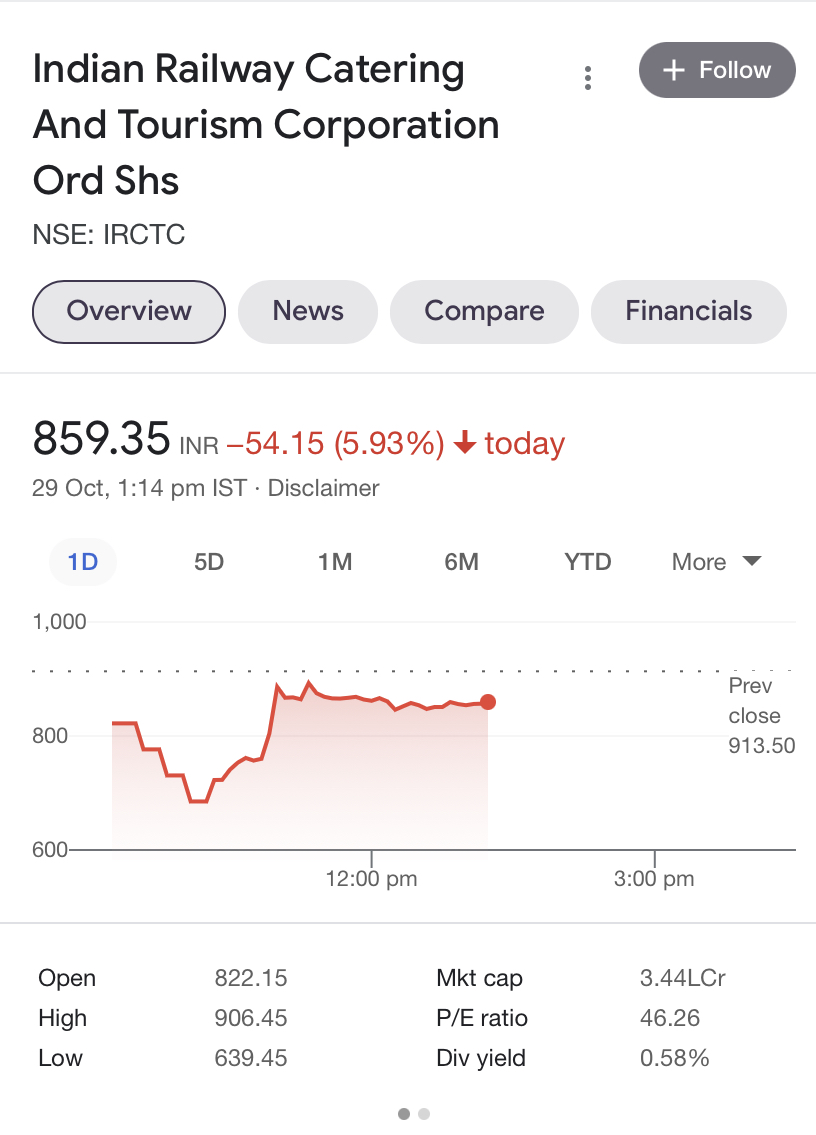
Task: Select the 6M time range
Action: tap(461, 562)
